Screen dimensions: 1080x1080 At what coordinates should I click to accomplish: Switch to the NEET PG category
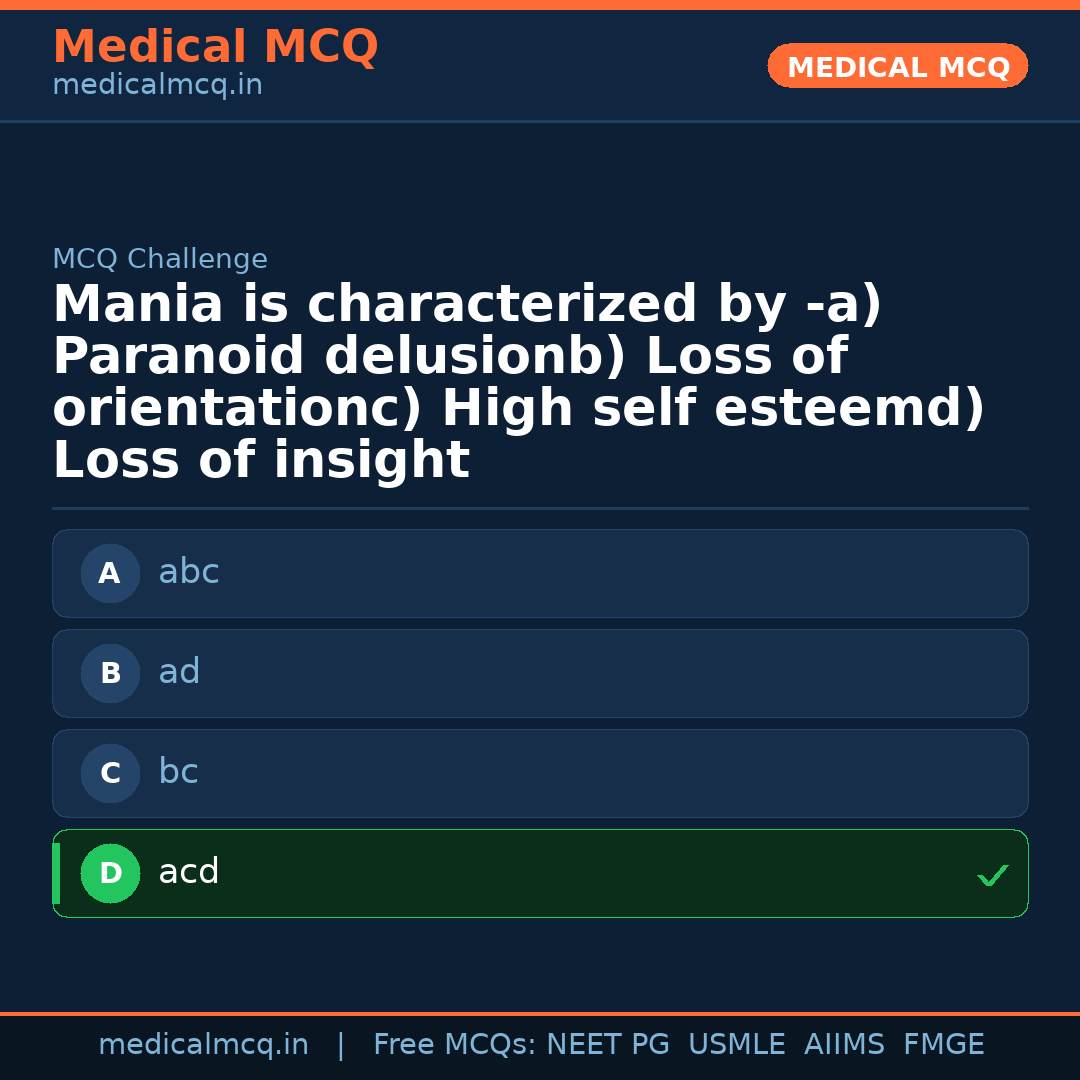tap(607, 1044)
